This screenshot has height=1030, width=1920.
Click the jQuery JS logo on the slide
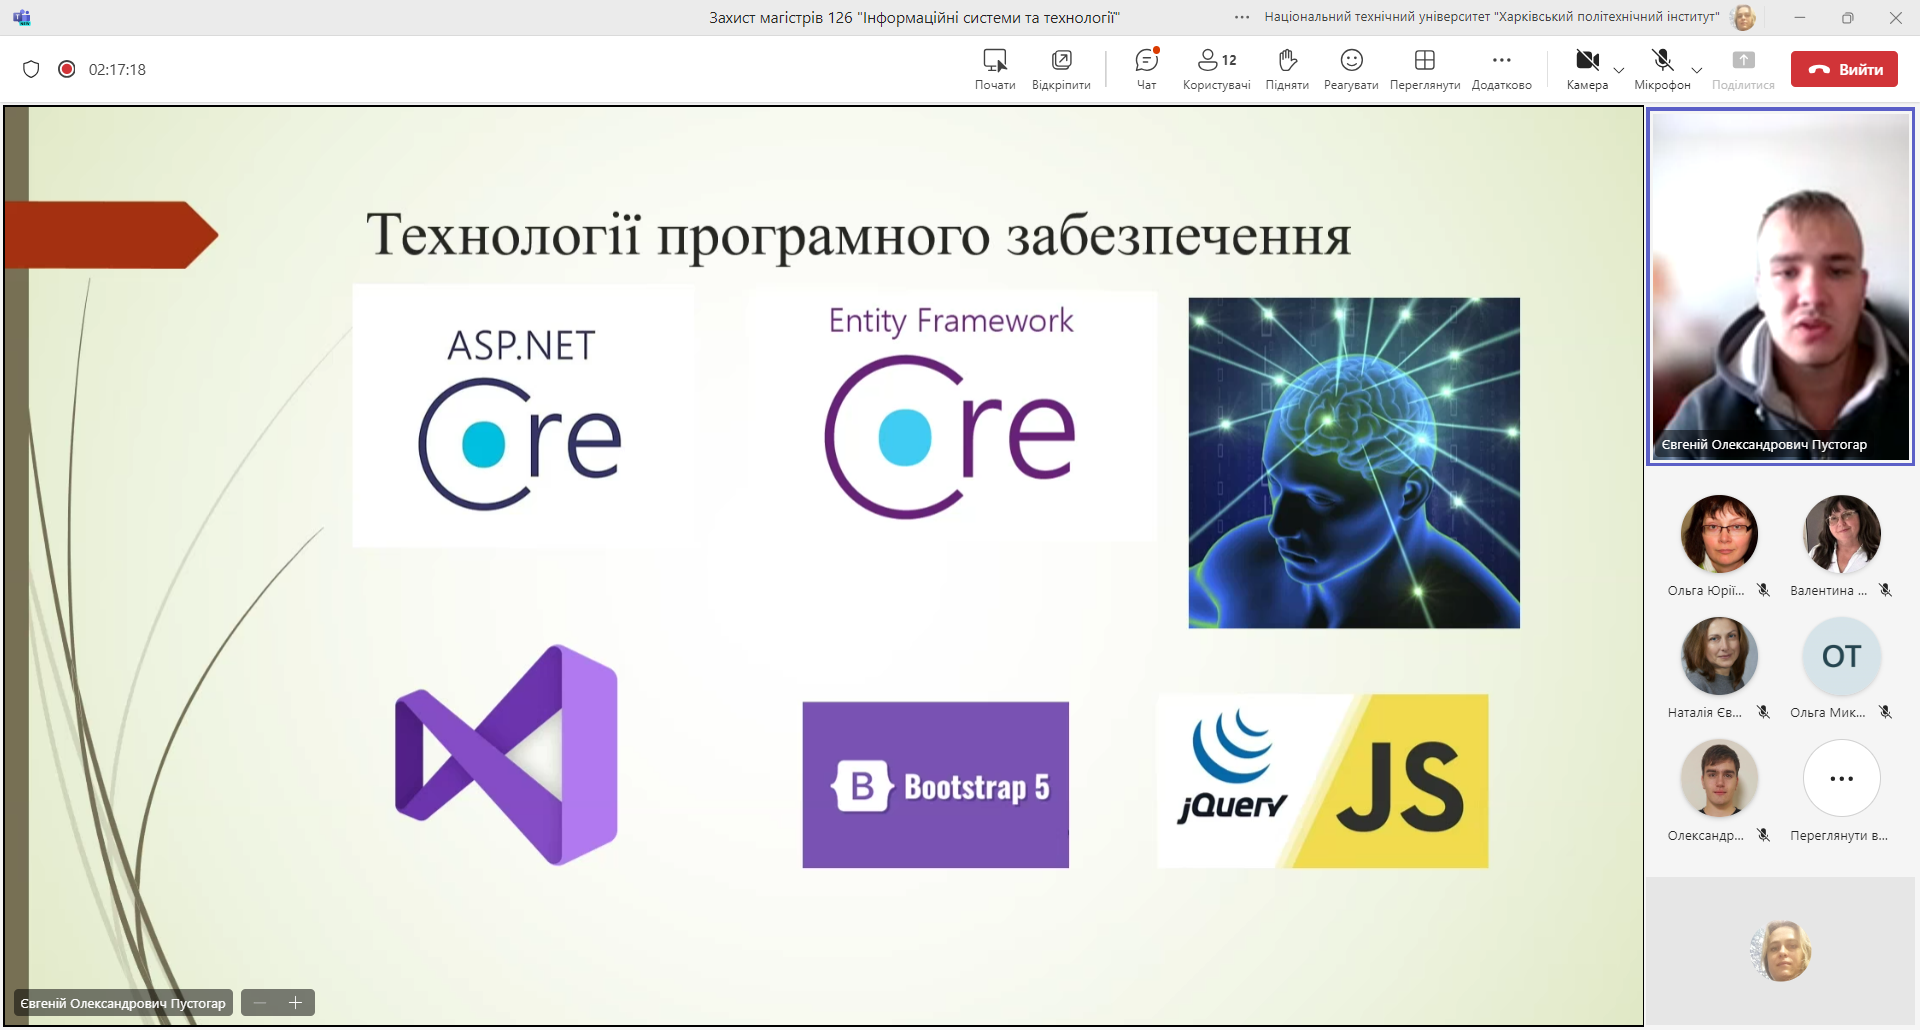click(1323, 781)
